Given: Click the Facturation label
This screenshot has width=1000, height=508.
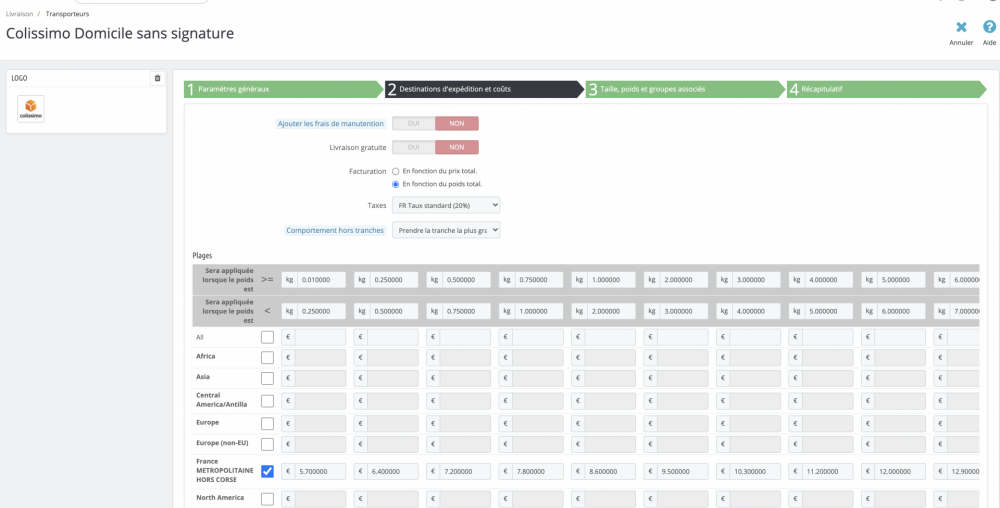Looking at the screenshot, I should [368, 171].
